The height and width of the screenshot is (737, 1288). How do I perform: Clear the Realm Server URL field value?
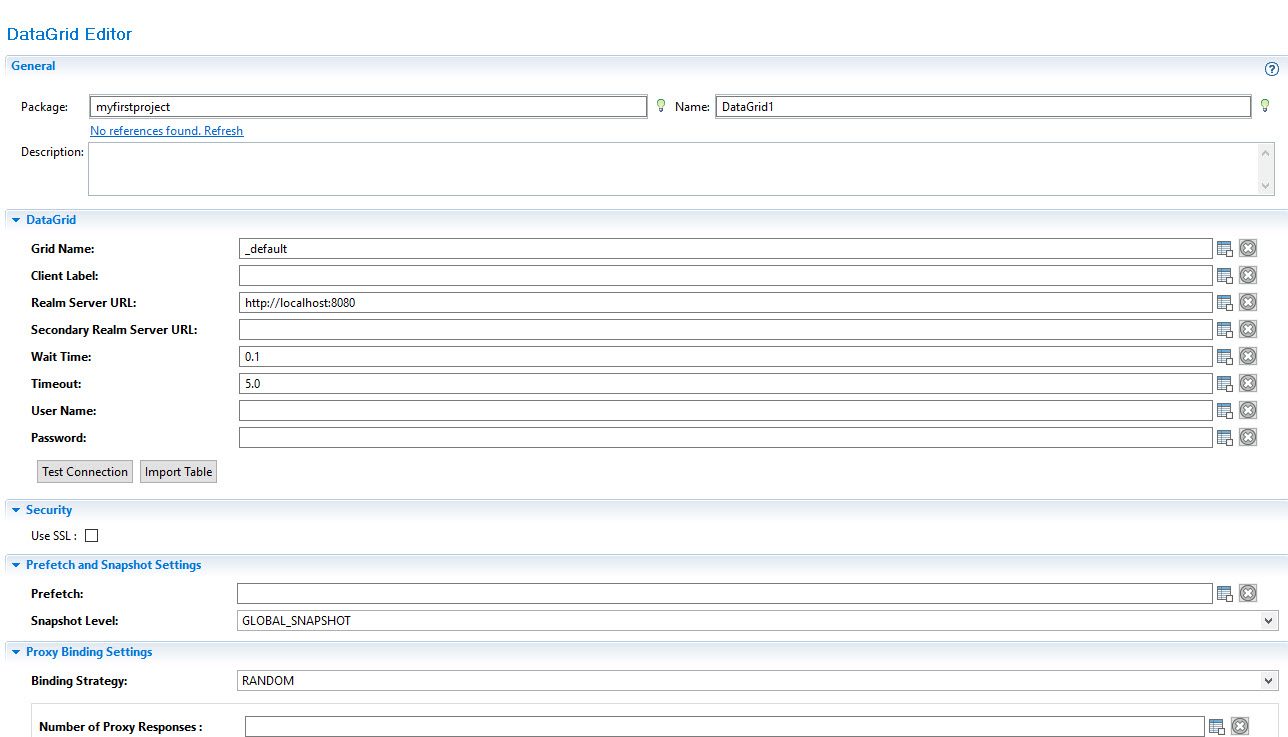[x=1248, y=303]
